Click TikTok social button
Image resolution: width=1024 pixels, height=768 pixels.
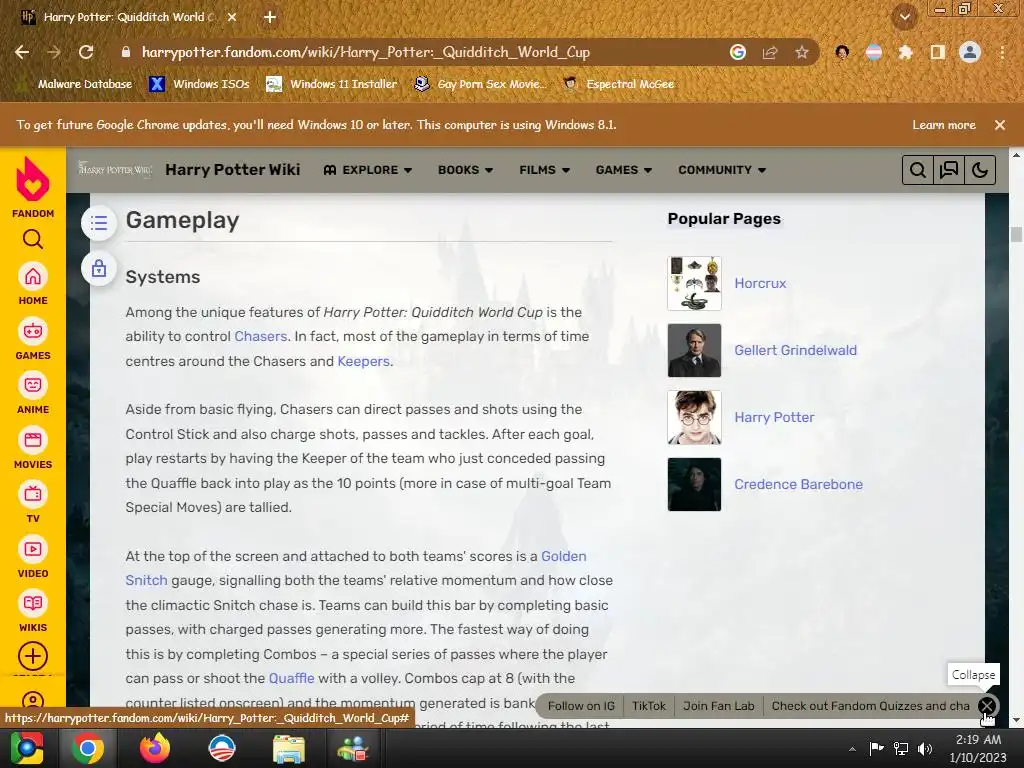648,706
